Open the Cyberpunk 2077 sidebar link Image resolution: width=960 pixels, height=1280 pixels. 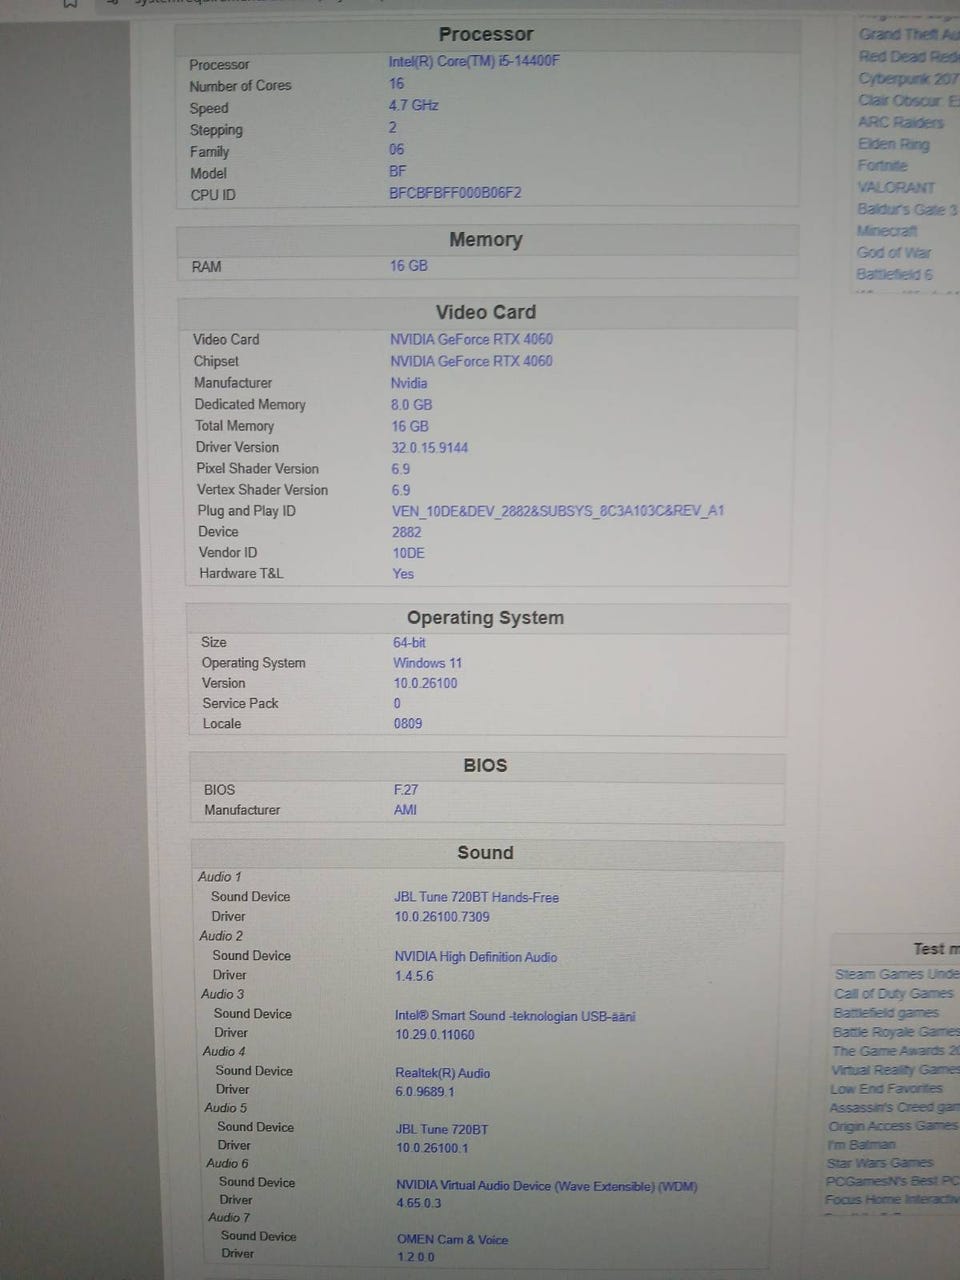[x=908, y=78]
